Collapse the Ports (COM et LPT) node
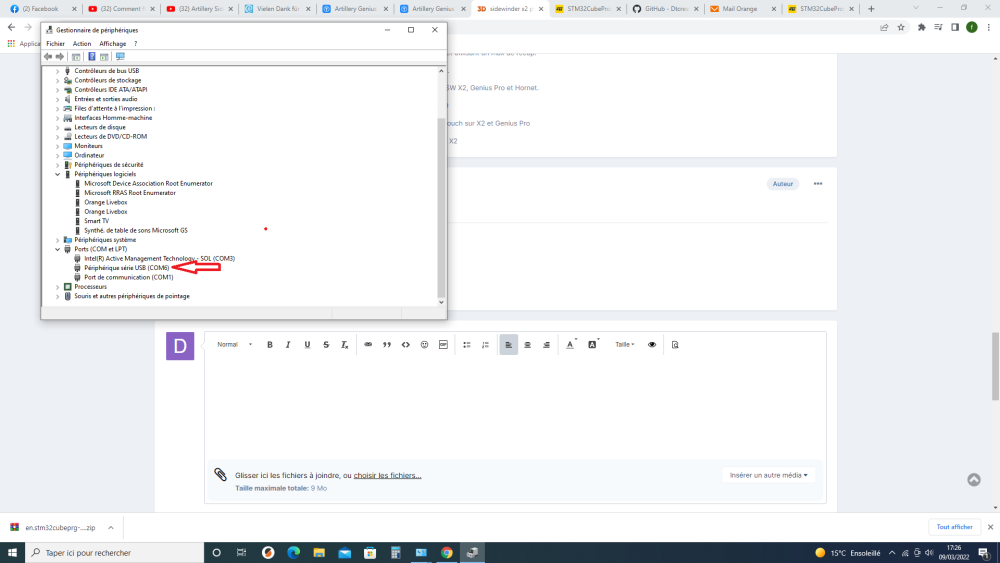The width and height of the screenshot is (1000, 563). click(x=57, y=249)
